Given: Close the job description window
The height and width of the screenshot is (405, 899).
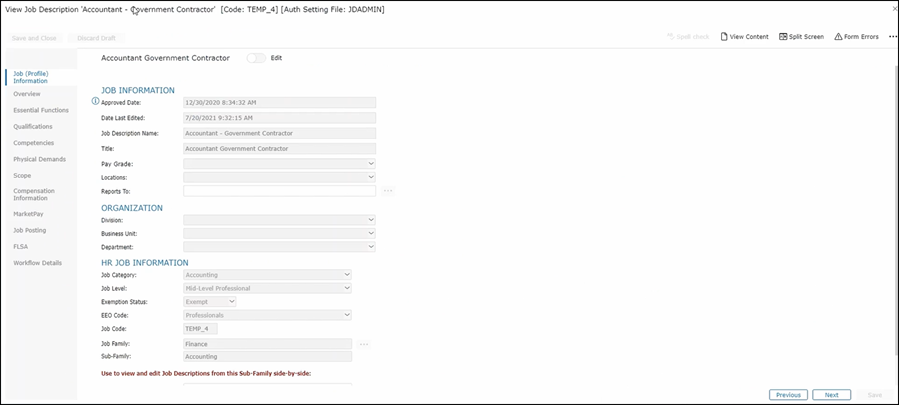Looking at the screenshot, I should coord(892,8).
